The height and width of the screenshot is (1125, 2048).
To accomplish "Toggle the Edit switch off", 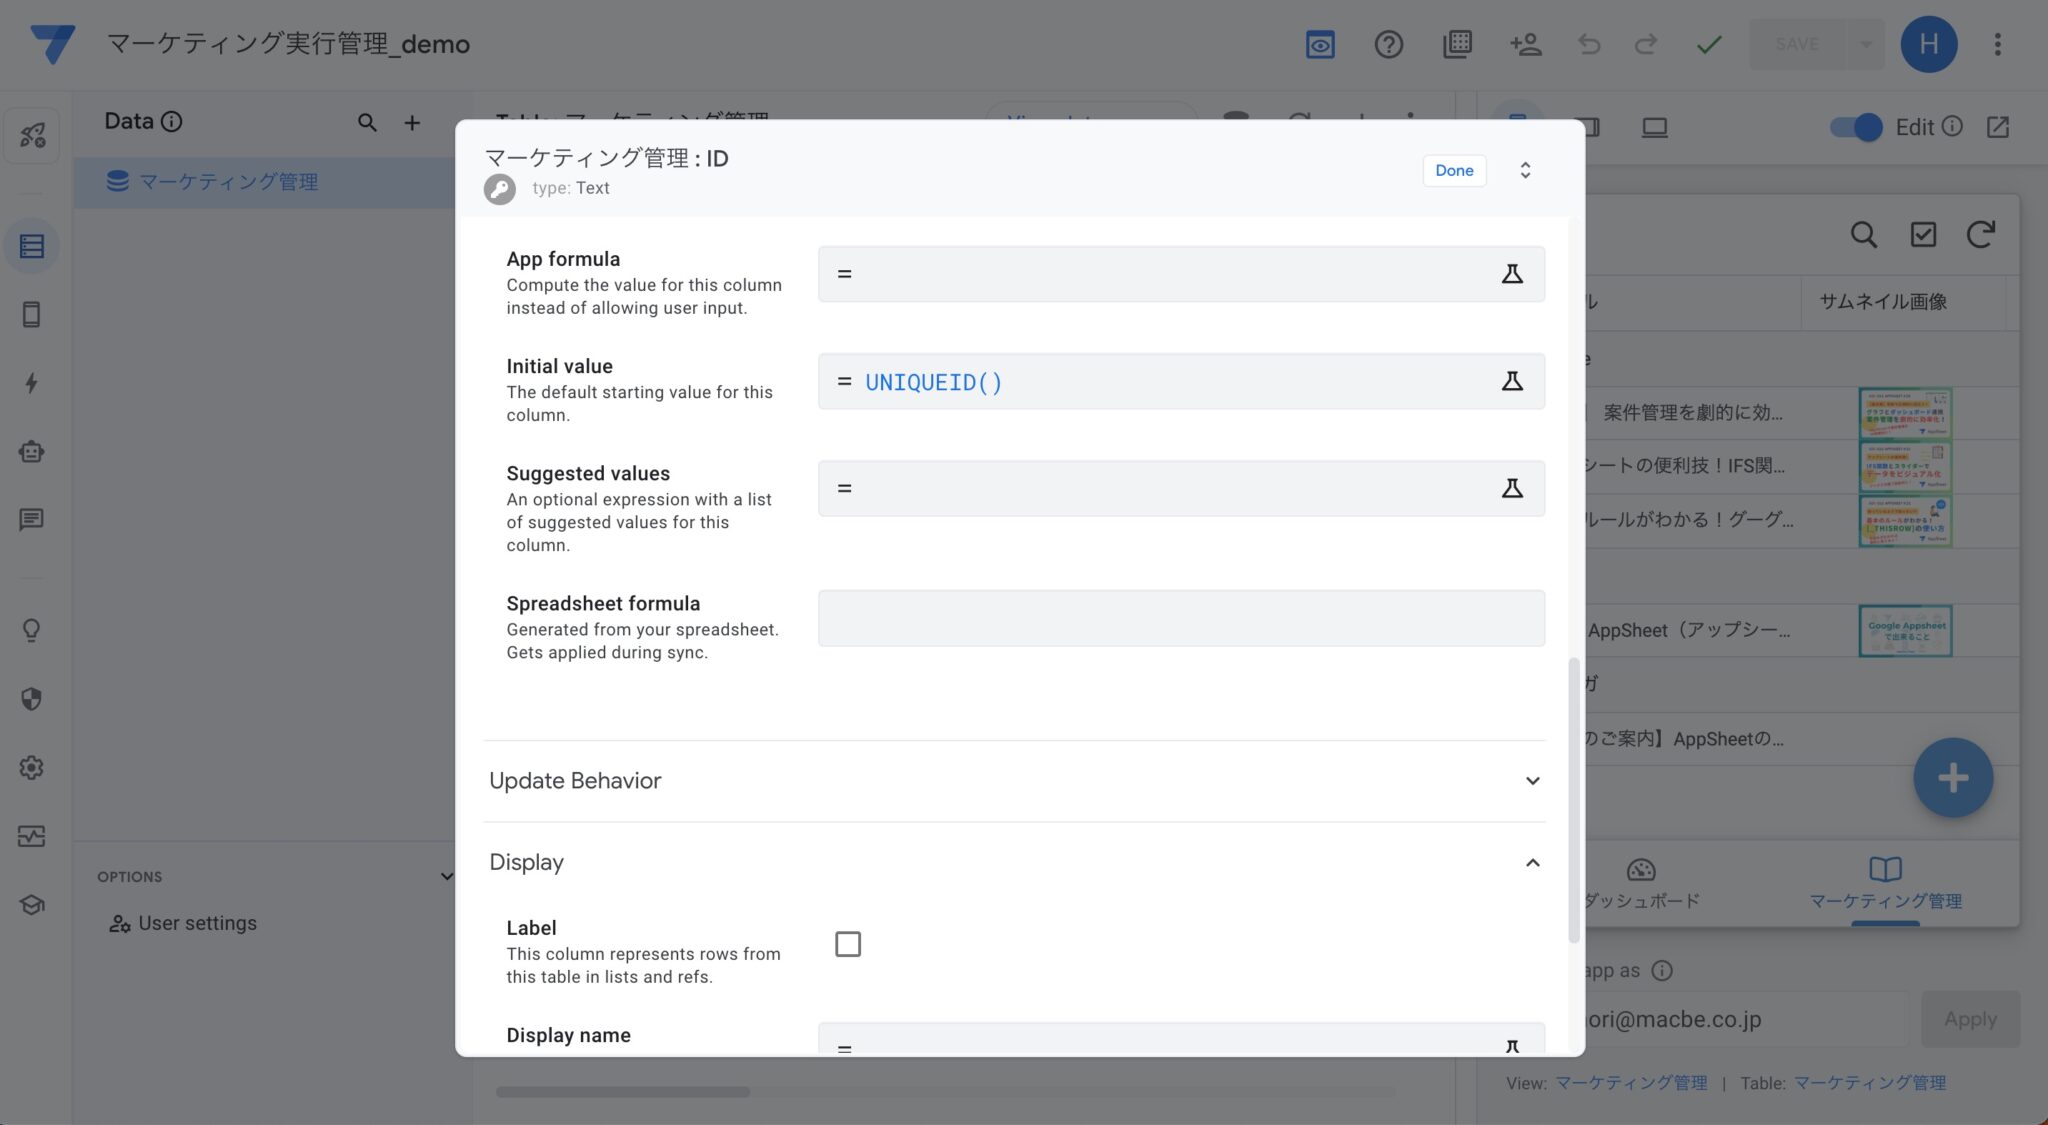I will click(1856, 127).
